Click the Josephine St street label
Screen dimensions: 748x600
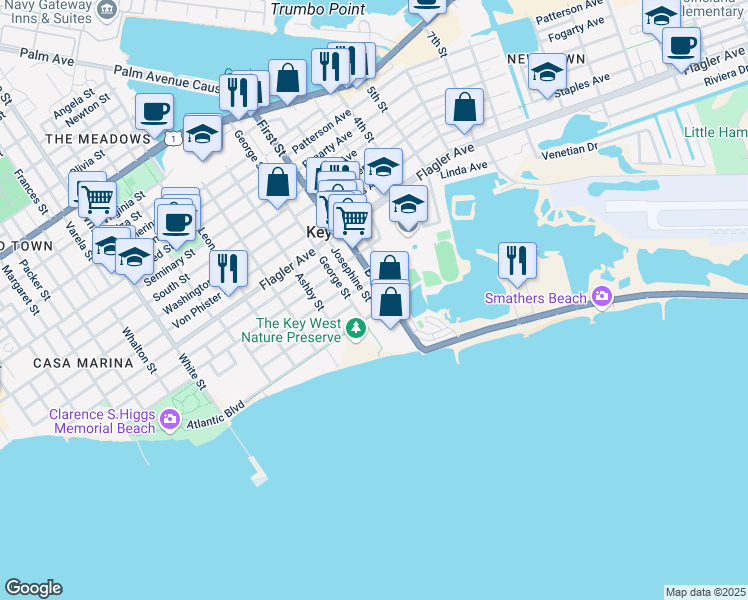click(351, 275)
